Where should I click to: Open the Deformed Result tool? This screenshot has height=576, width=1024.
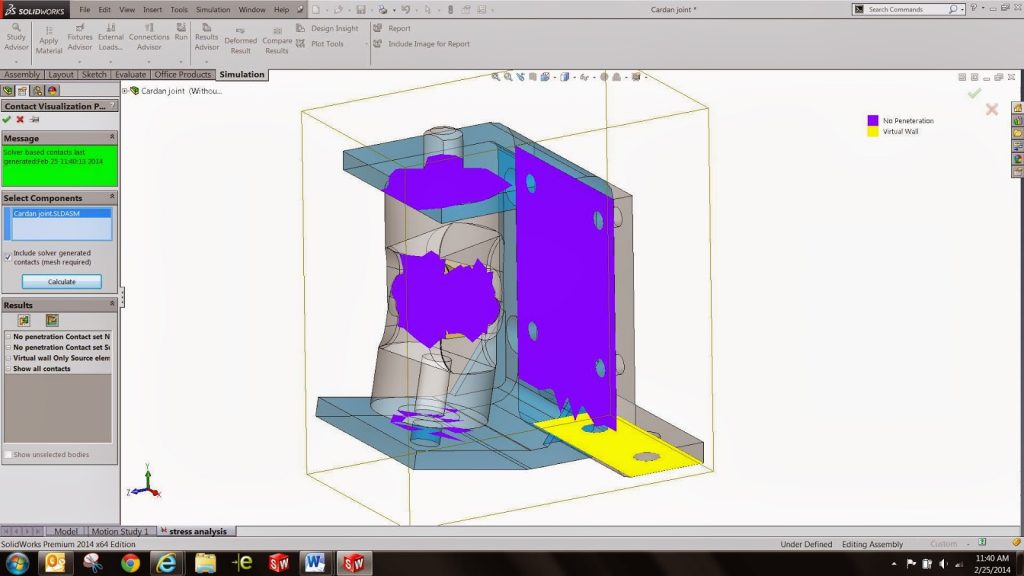[240, 40]
